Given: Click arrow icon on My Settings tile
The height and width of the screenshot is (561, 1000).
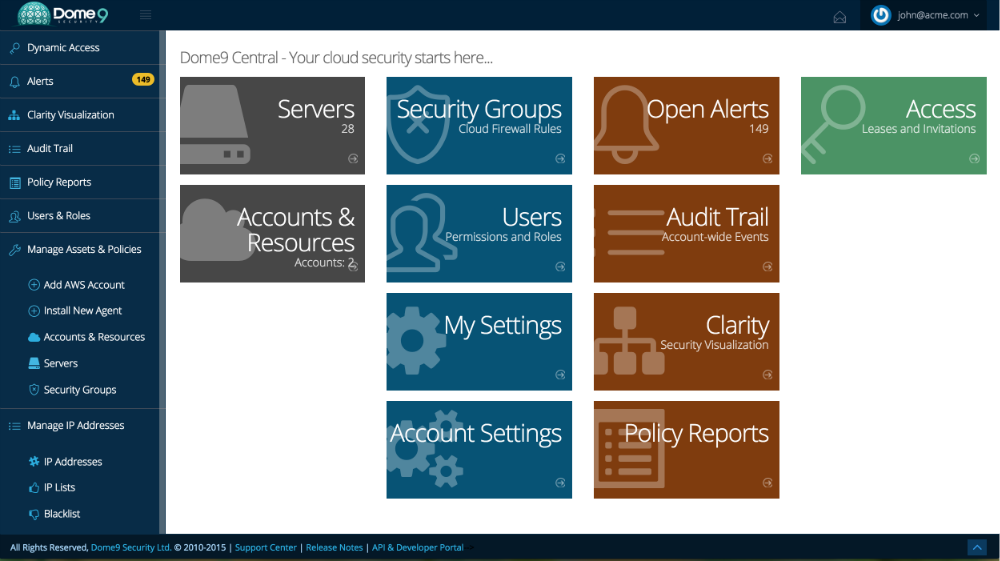Looking at the screenshot, I should point(560,375).
